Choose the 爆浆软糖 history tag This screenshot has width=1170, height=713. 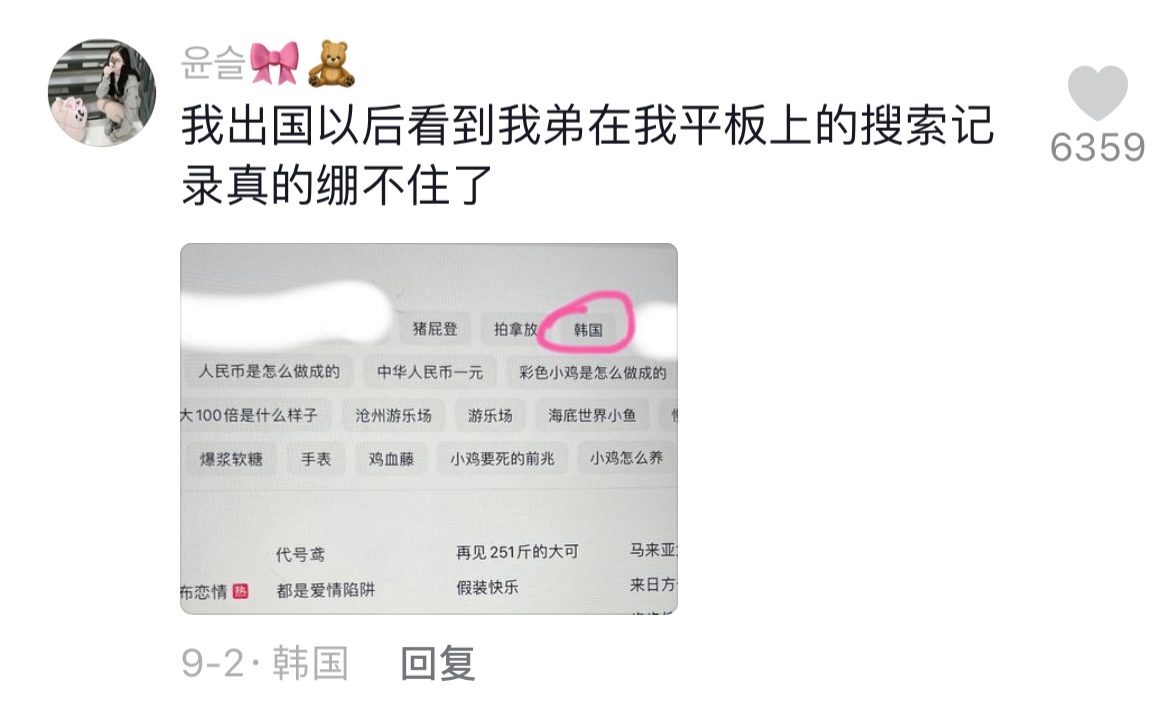pos(231,459)
